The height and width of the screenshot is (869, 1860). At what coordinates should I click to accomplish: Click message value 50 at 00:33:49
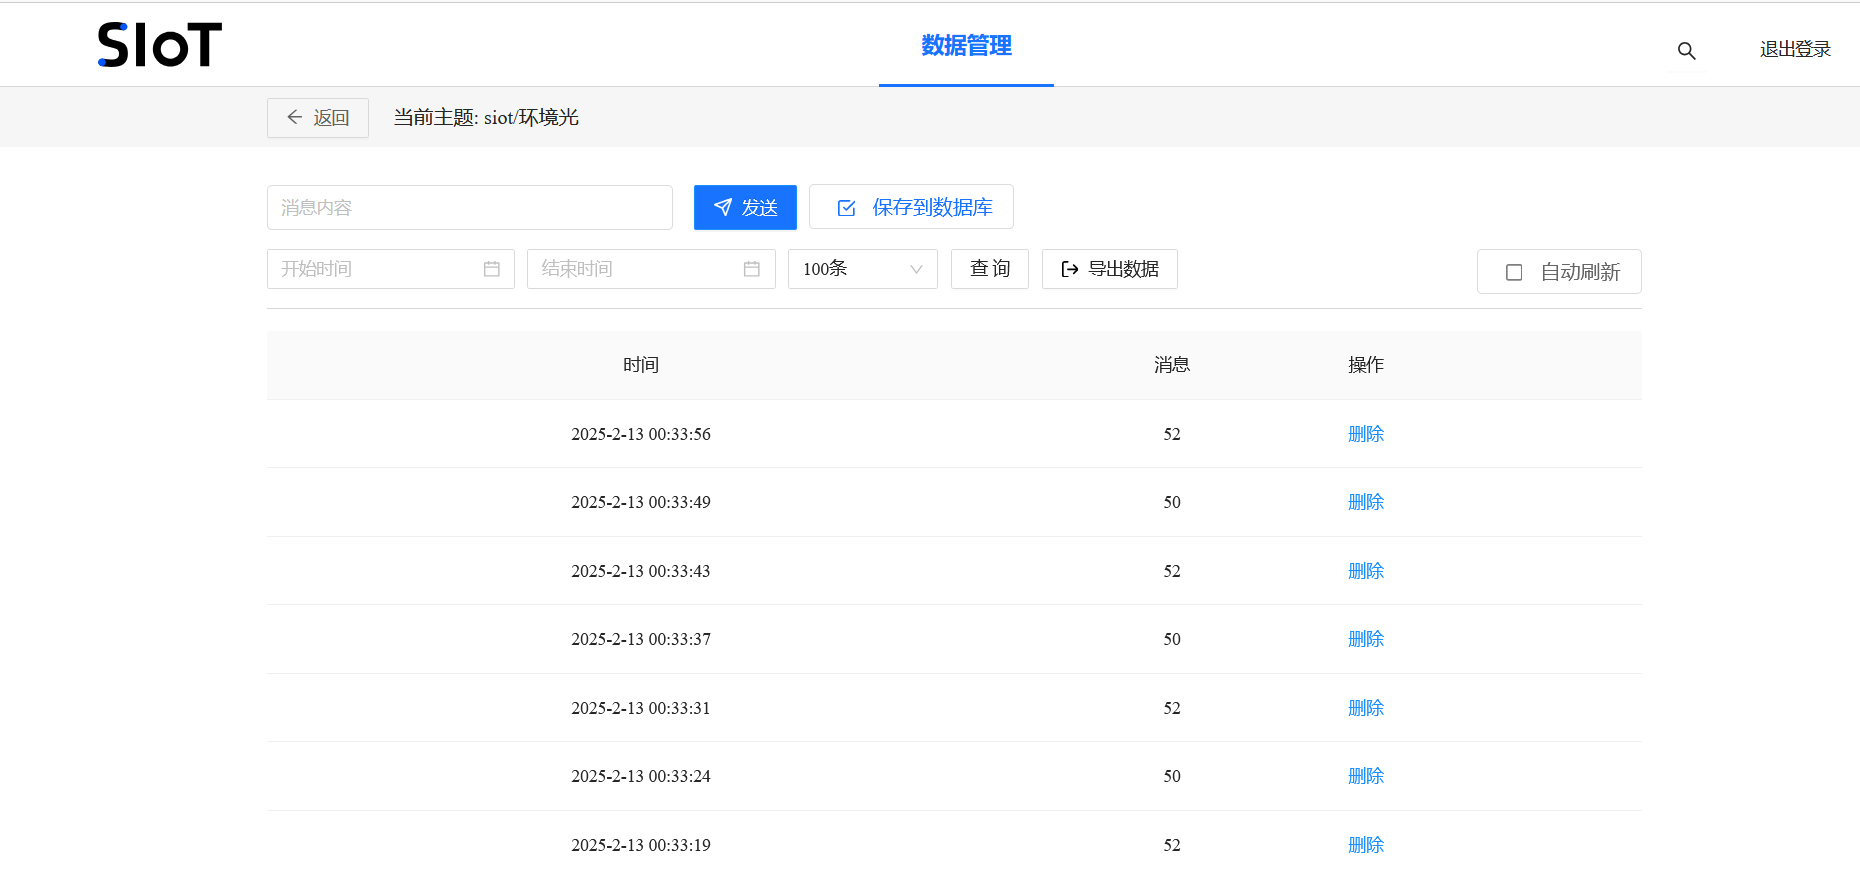coord(1172,502)
